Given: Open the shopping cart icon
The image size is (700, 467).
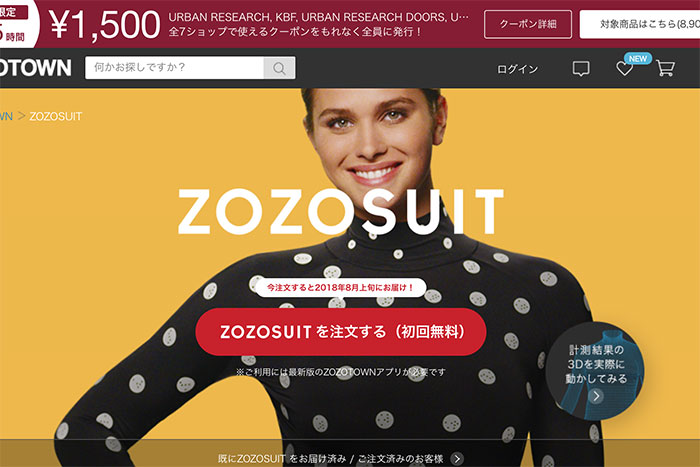Looking at the screenshot, I should tap(665, 68).
